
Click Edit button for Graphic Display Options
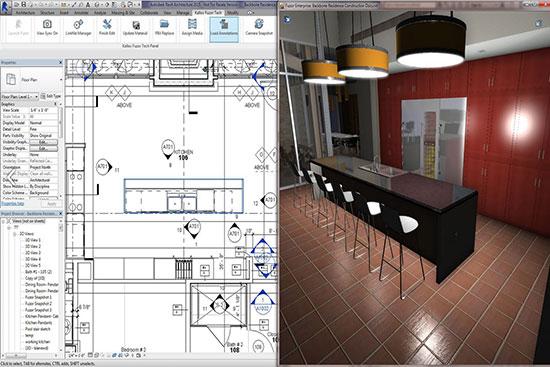coord(43,148)
